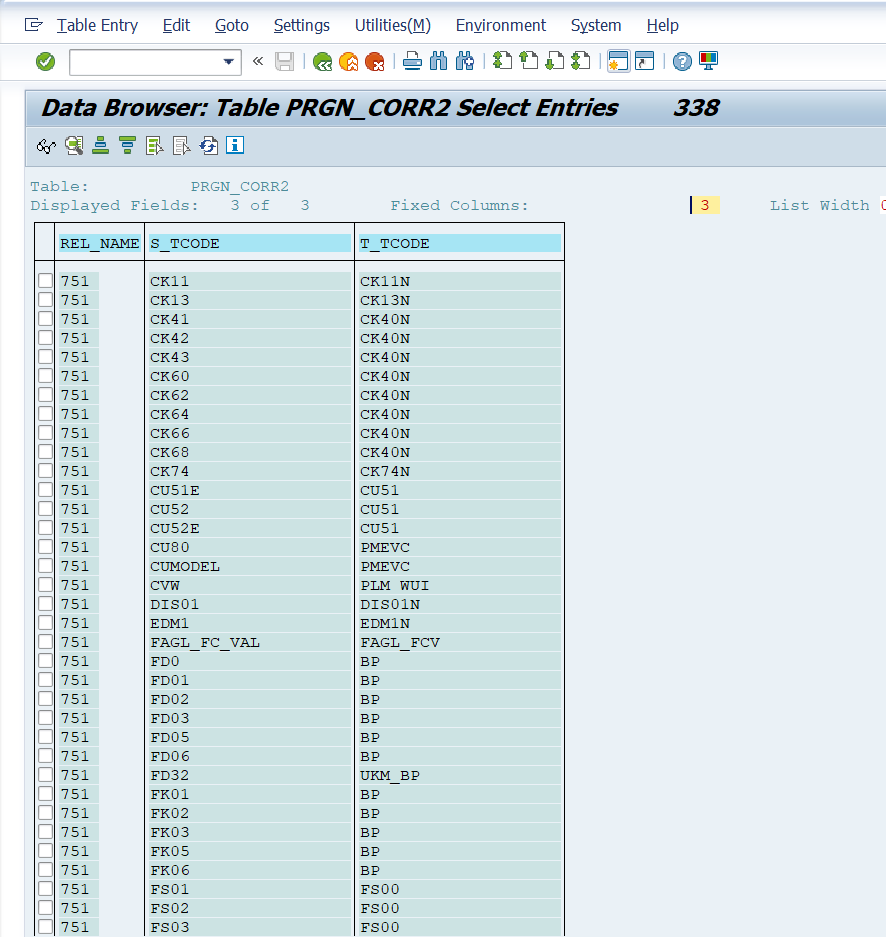Click the Print icon
This screenshot has width=886, height=937.
pyautogui.click(x=412, y=62)
